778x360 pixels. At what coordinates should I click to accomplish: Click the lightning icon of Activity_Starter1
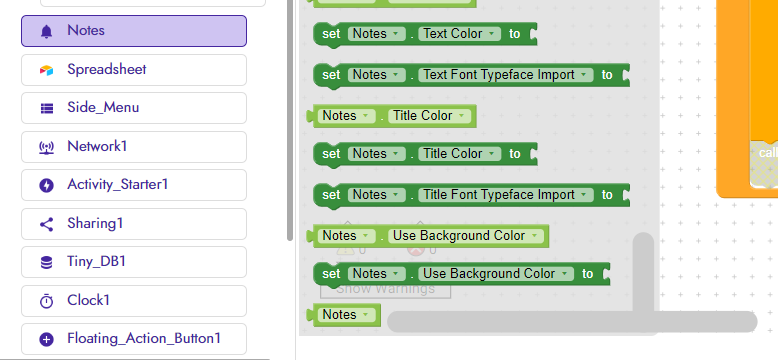click(x=46, y=185)
